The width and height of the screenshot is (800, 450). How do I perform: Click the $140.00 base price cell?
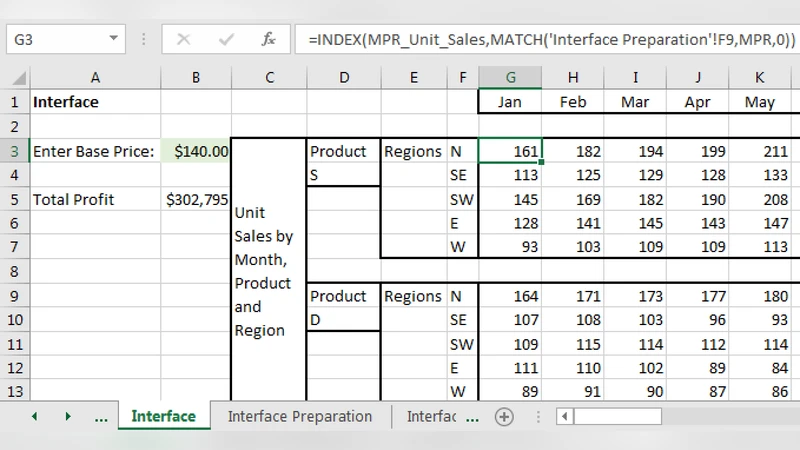point(196,151)
